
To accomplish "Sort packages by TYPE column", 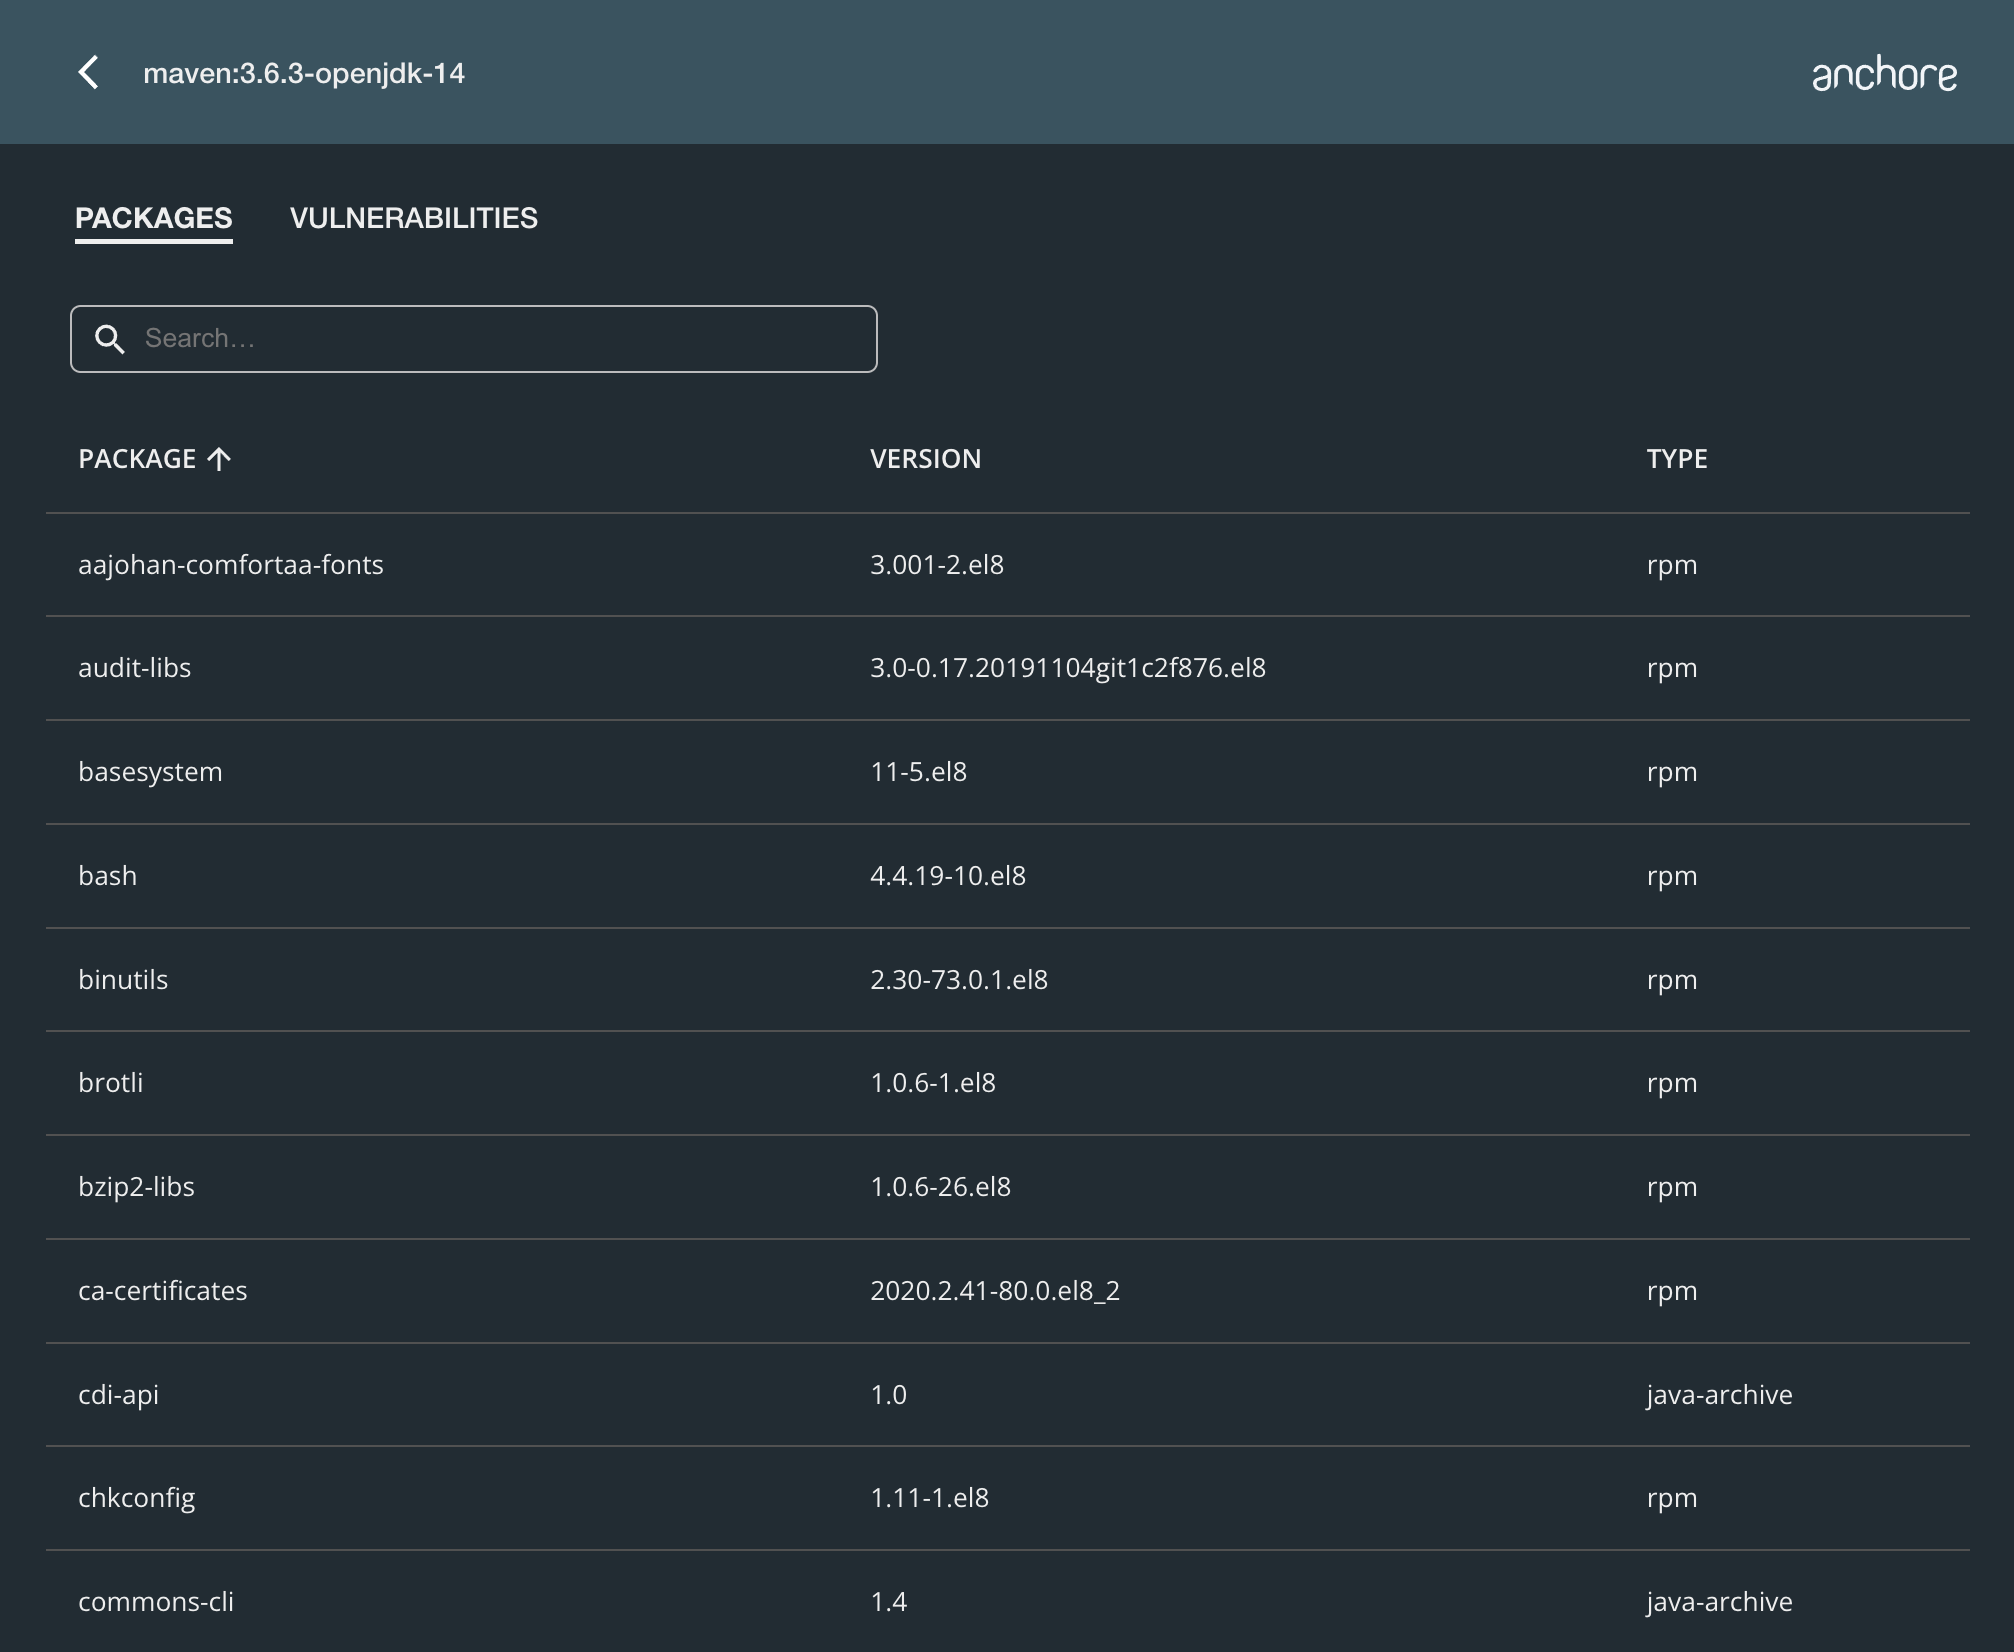I will click(1677, 458).
